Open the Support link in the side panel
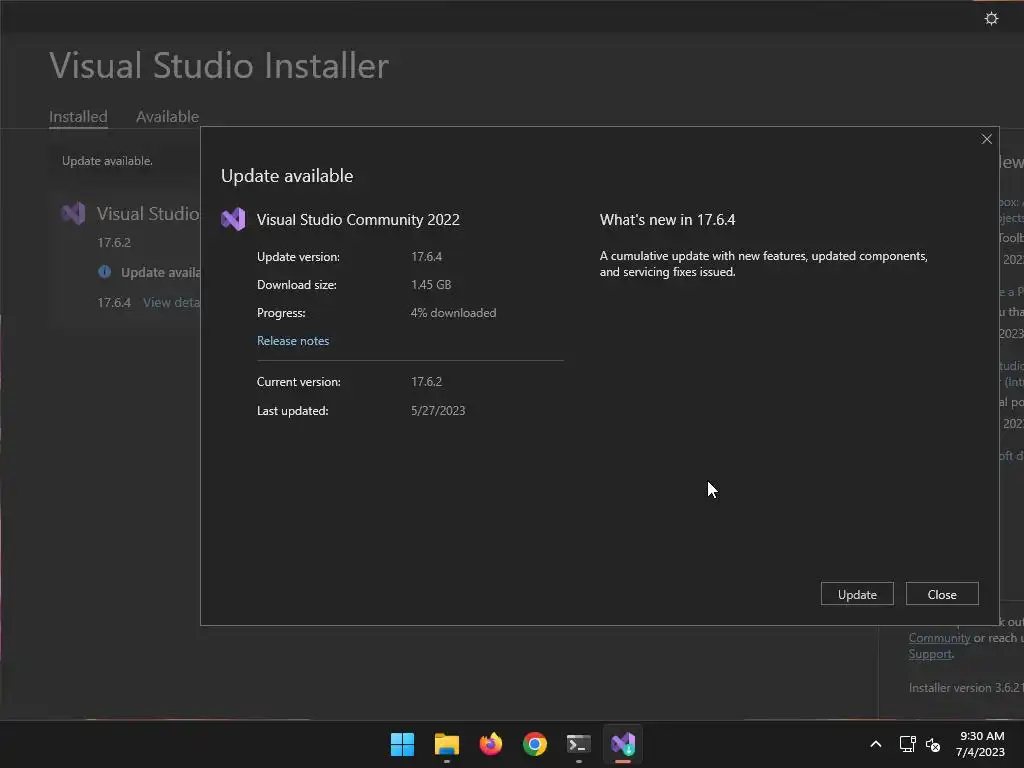This screenshot has width=1024, height=768. tap(930, 654)
